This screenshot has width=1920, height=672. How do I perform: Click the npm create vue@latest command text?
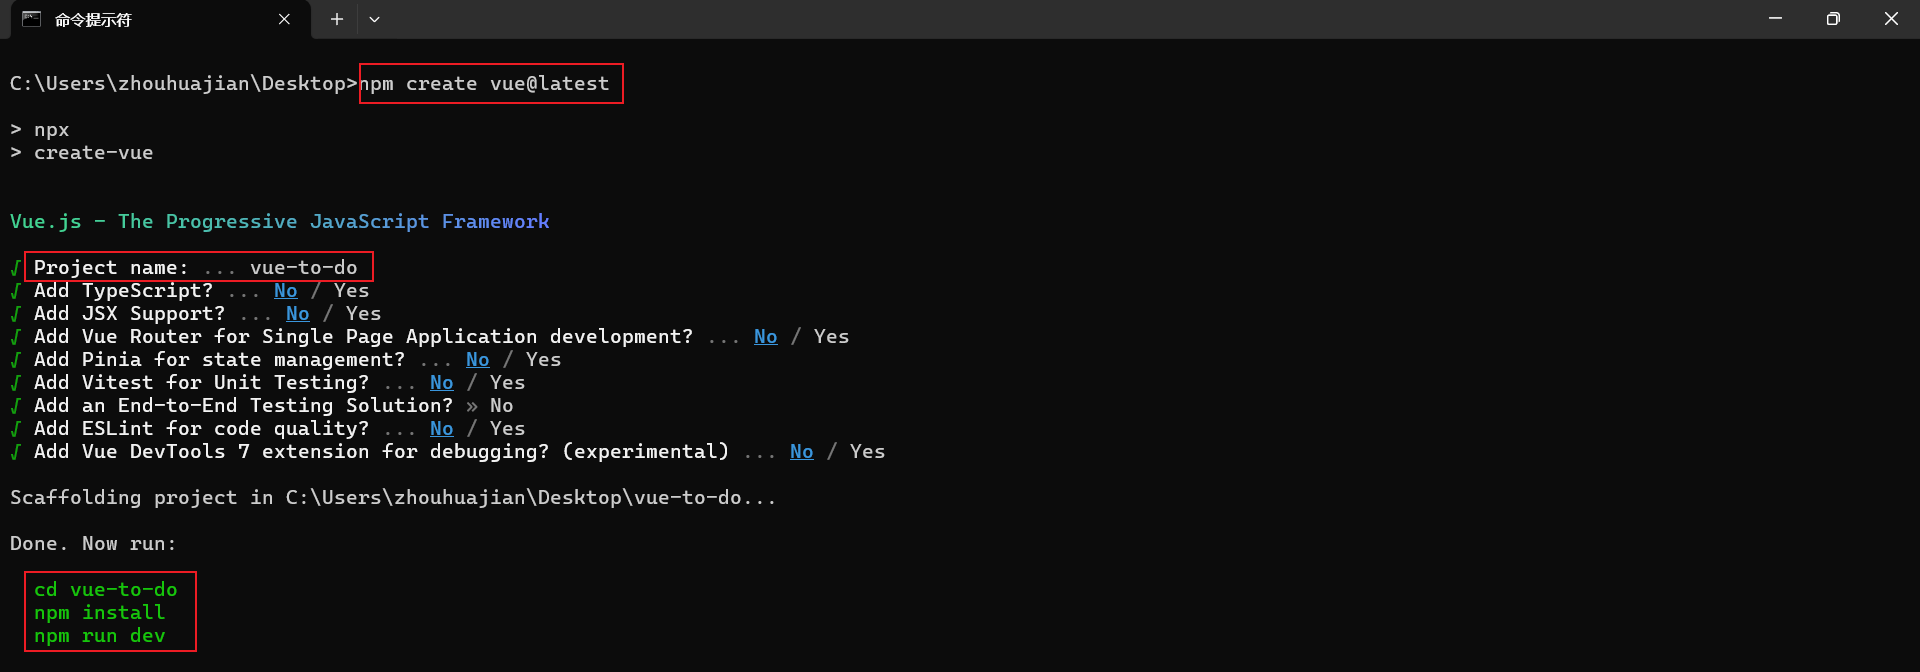click(x=484, y=84)
